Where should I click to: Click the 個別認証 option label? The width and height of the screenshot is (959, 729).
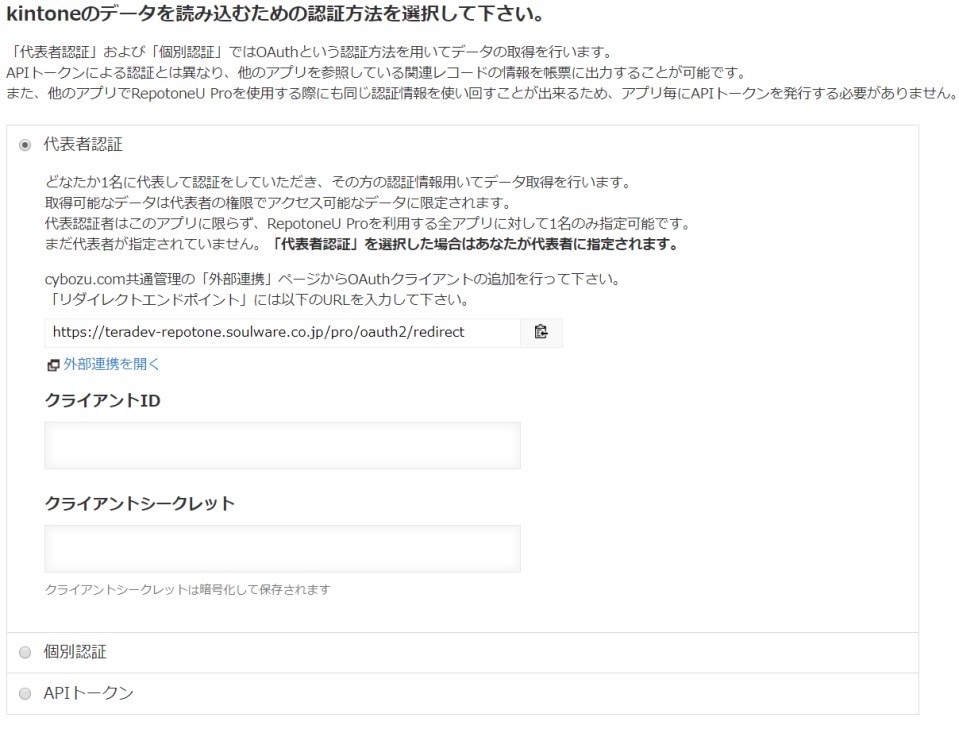75,652
